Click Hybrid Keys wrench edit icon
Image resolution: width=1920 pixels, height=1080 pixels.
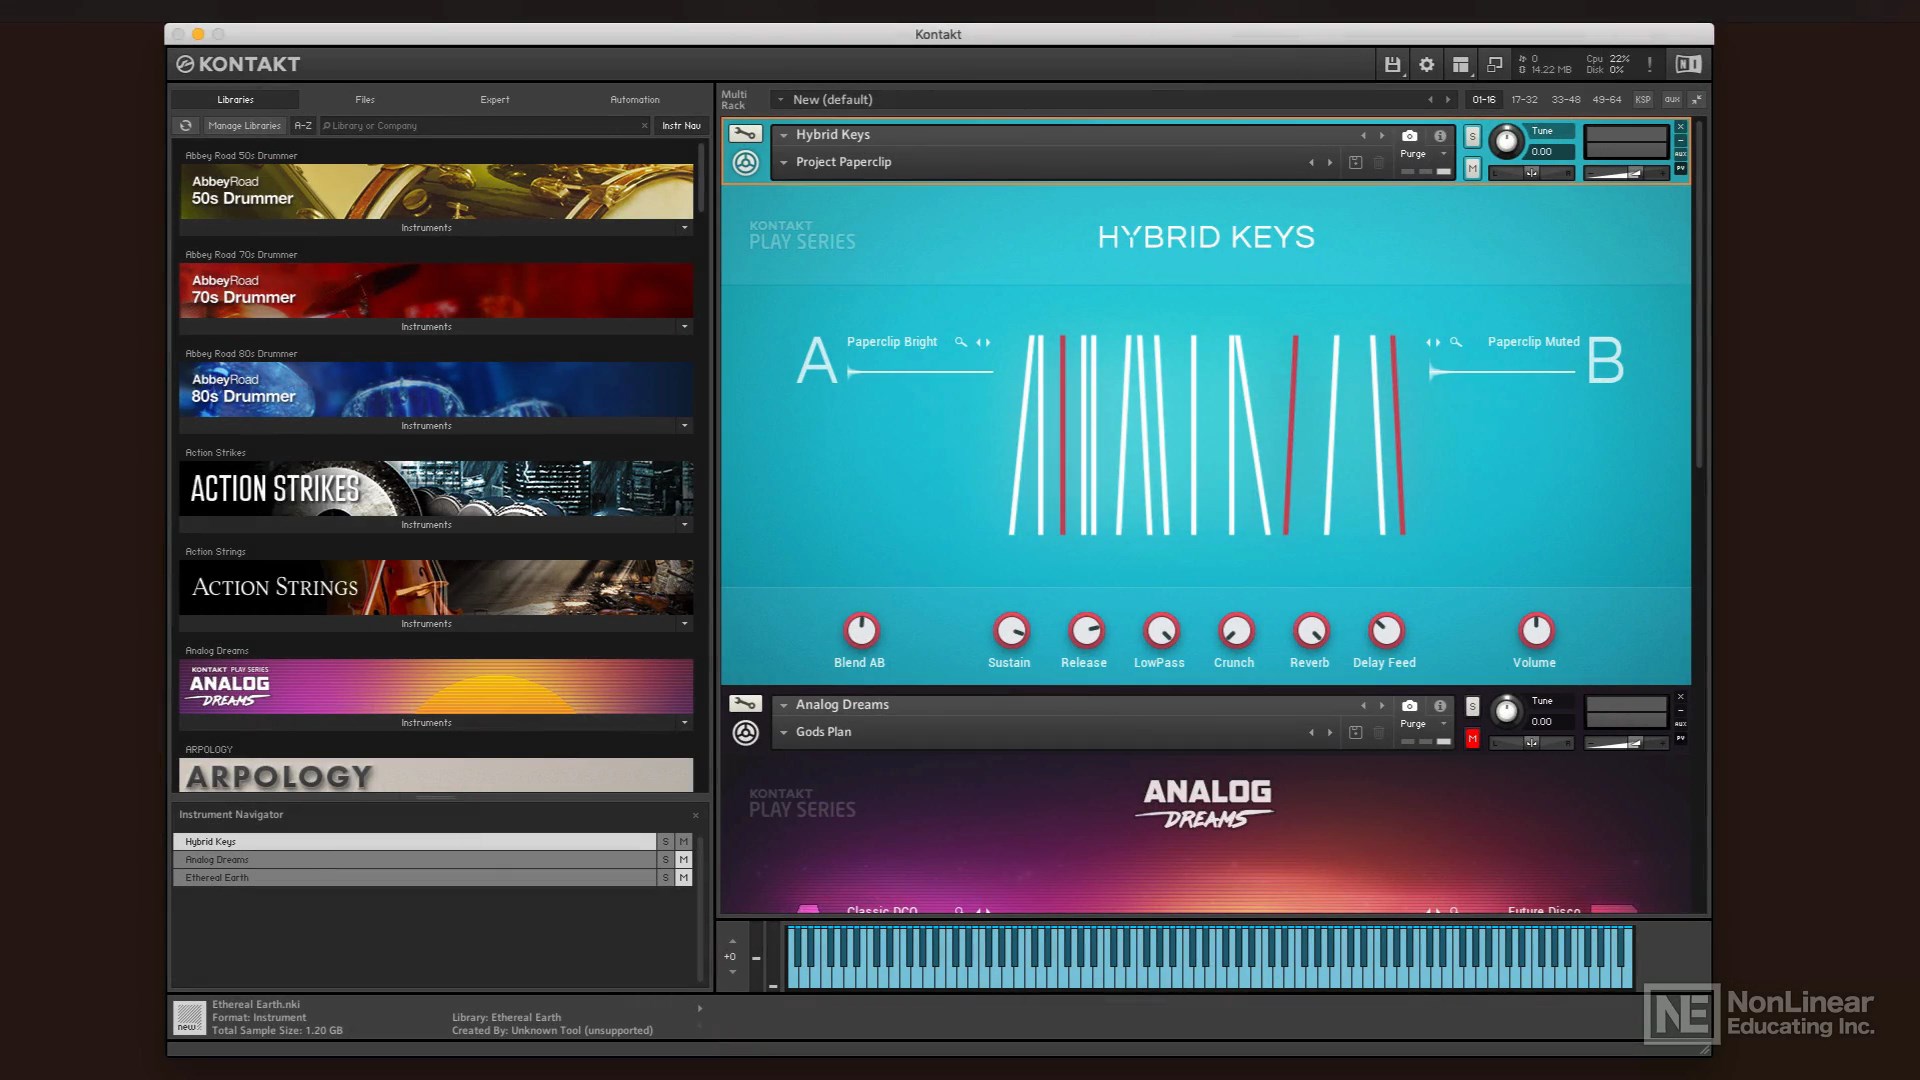(x=745, y=134)
